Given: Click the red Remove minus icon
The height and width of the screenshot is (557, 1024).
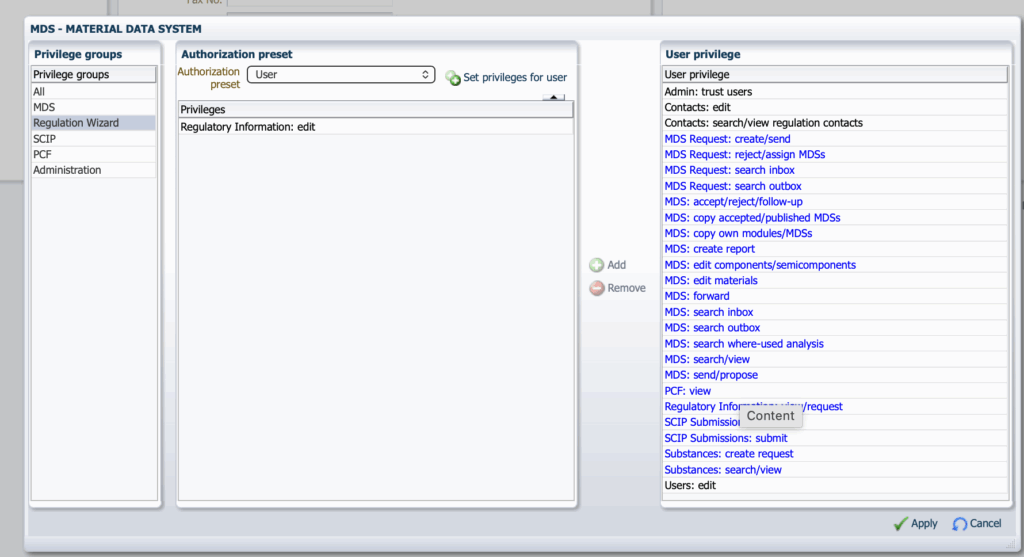Looking at the screenshot, I should pos(596,288).
